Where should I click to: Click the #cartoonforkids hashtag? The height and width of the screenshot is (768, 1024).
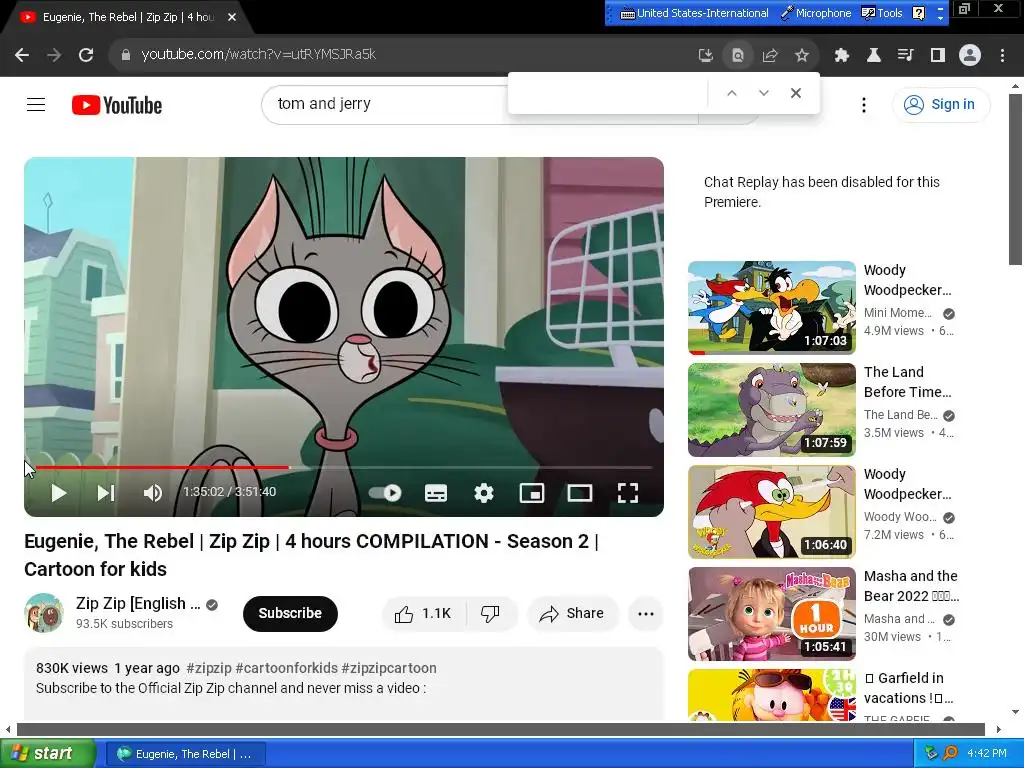(x=287, y=668)
